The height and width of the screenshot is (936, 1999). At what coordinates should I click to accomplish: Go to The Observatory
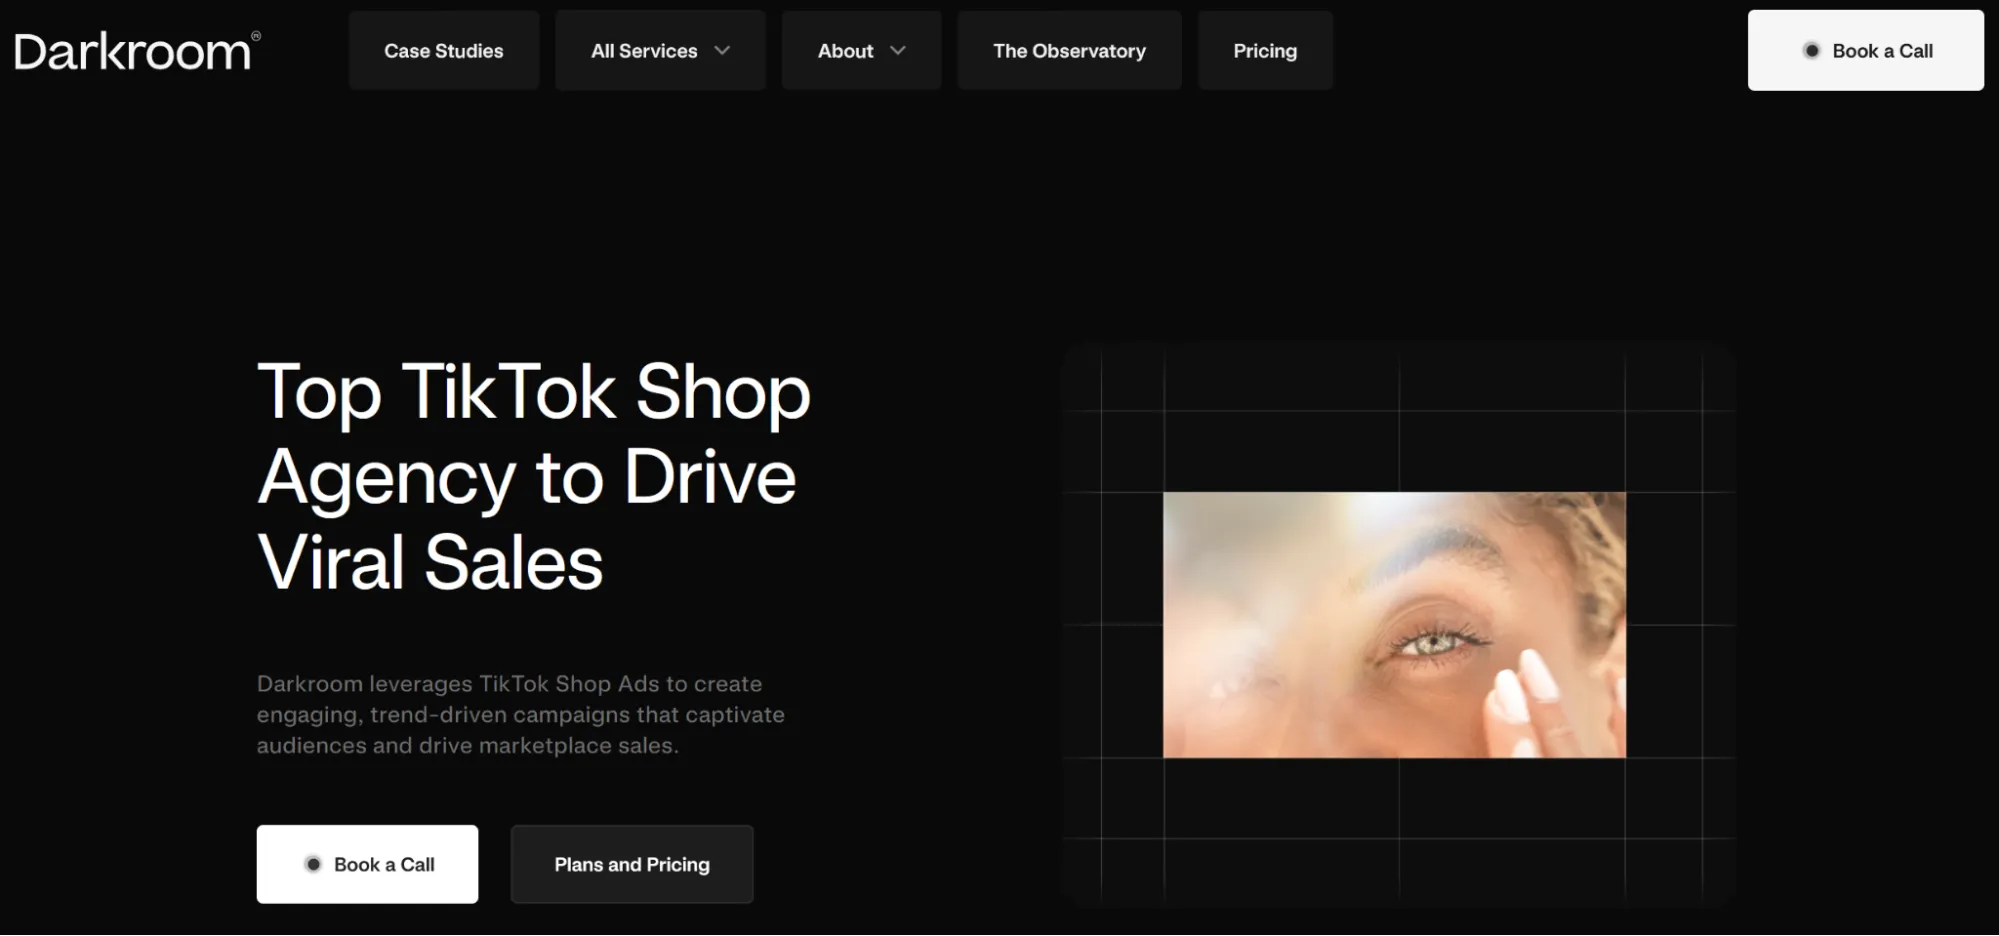tap(1069, 51)
